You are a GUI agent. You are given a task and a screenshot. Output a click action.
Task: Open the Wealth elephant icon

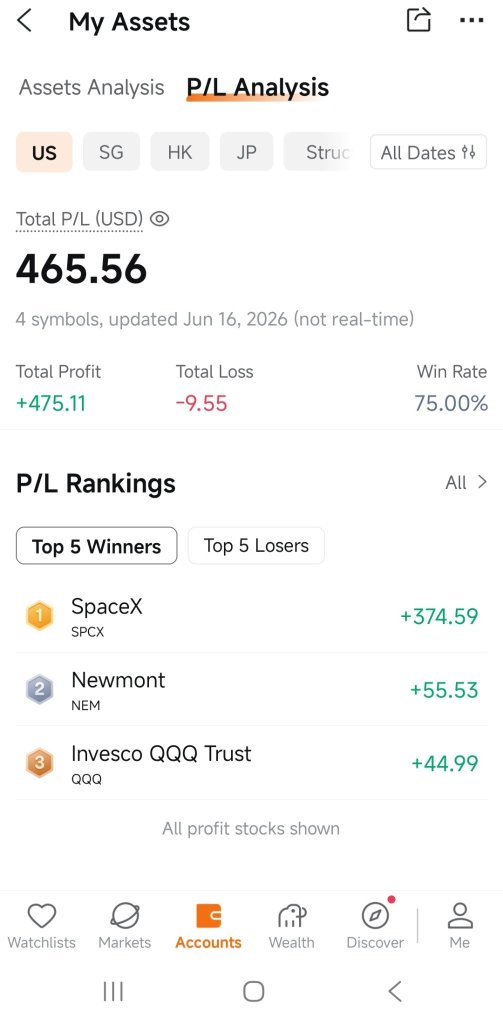291,916
